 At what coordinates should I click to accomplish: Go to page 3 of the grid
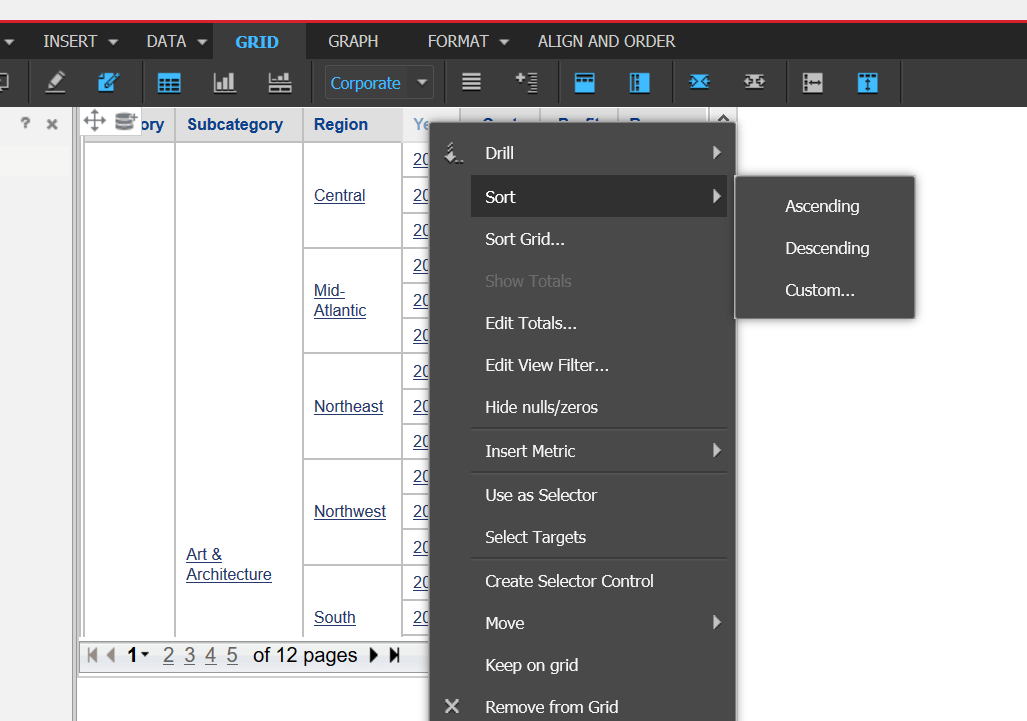click(x=189, y=655)
